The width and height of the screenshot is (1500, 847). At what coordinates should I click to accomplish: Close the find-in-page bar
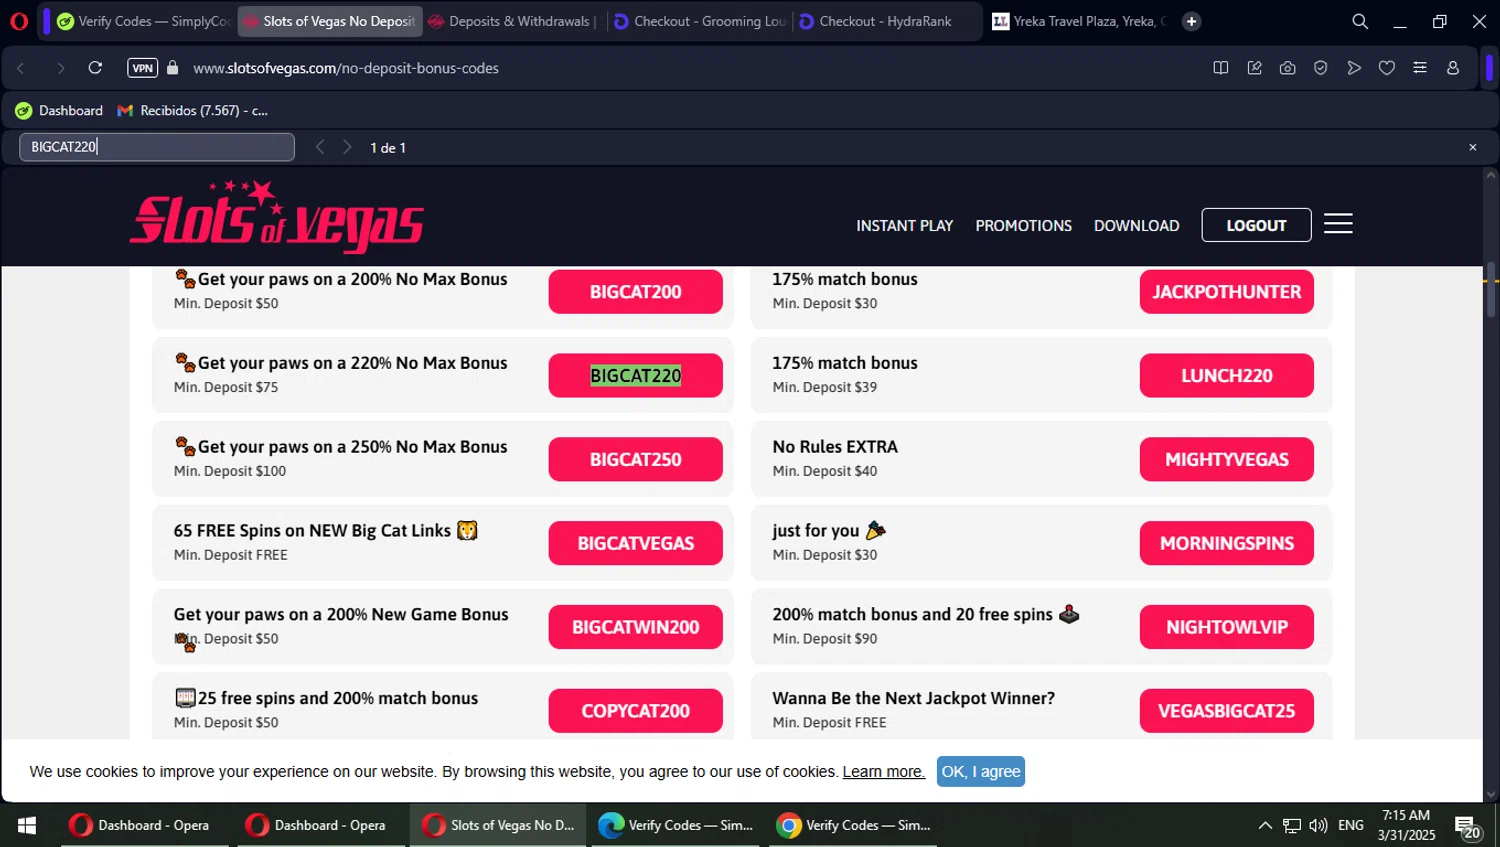1472,147
